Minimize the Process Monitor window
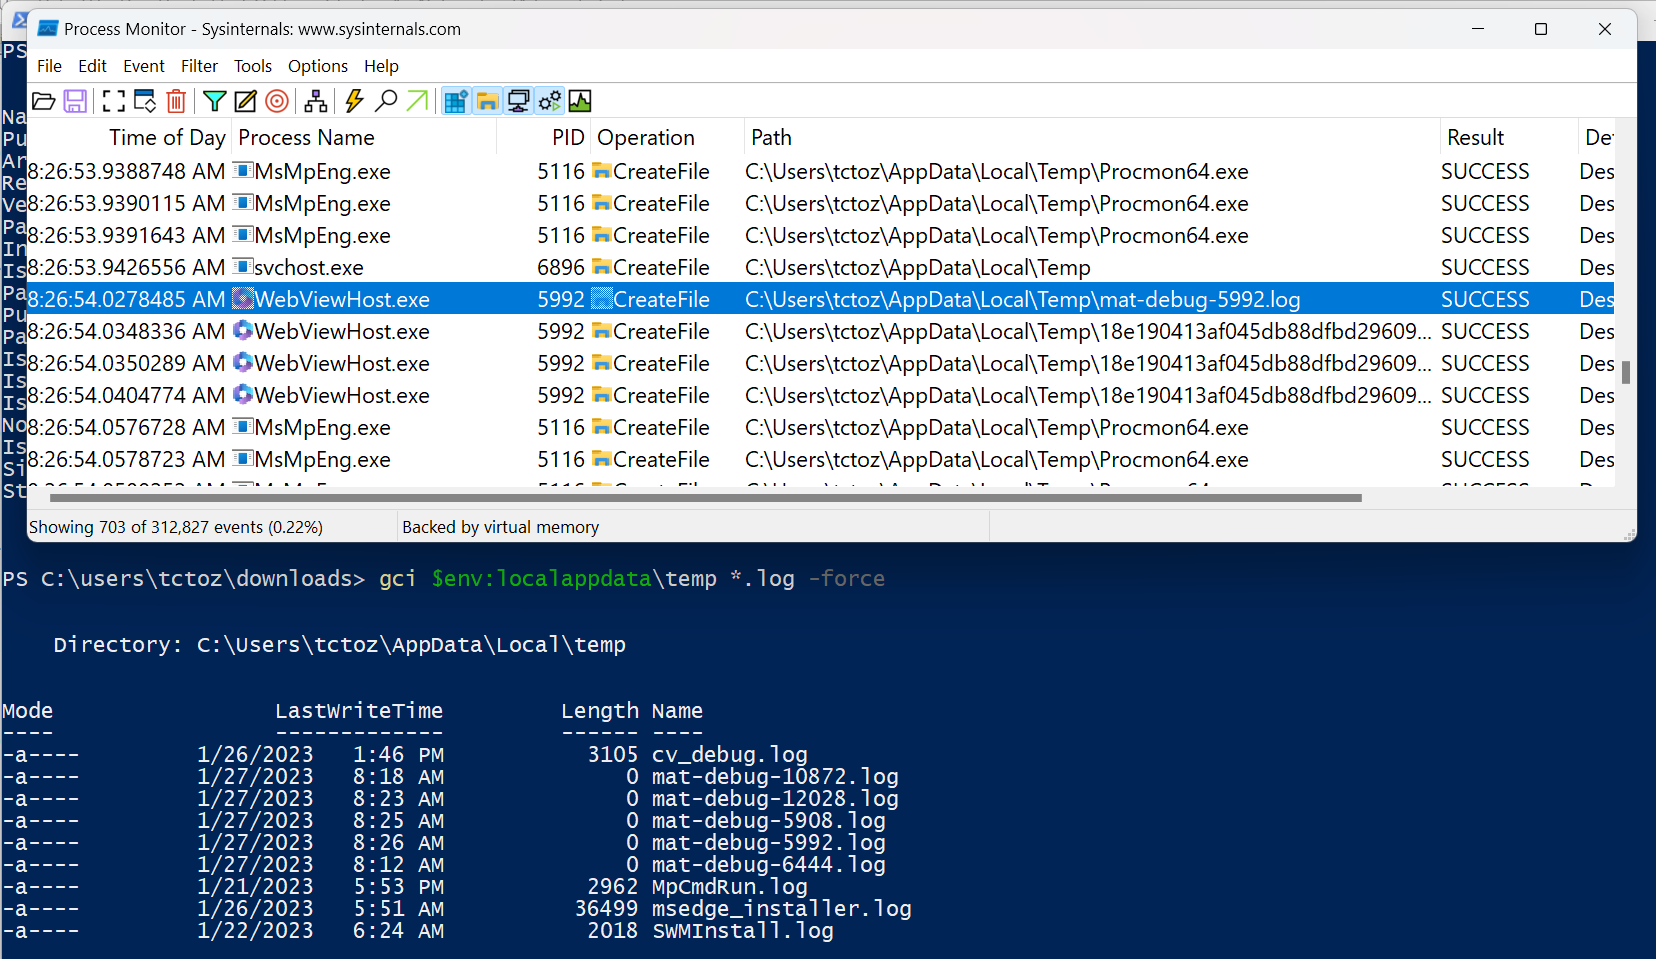The height and width of the screenshot is (959, 1656). pos(1478,29)
